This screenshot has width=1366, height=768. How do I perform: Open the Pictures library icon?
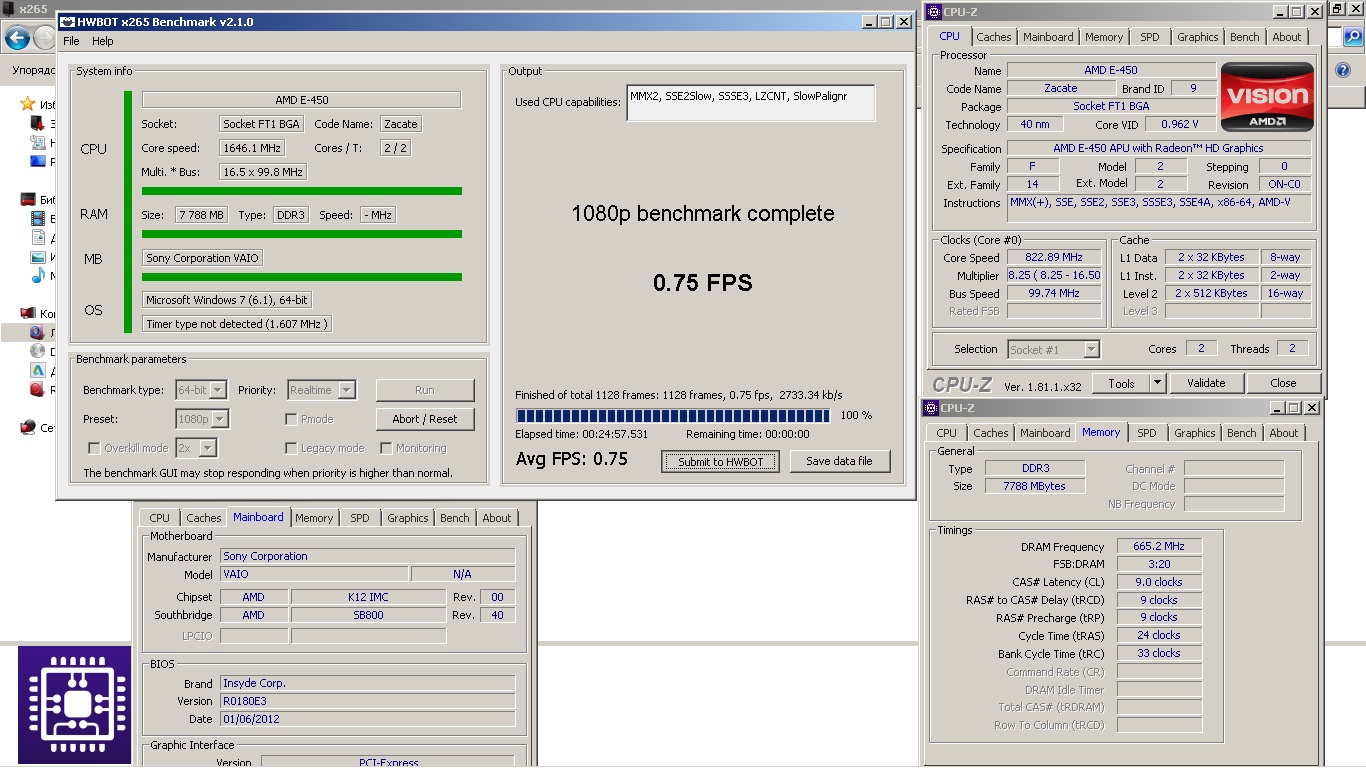coord(38,257)
